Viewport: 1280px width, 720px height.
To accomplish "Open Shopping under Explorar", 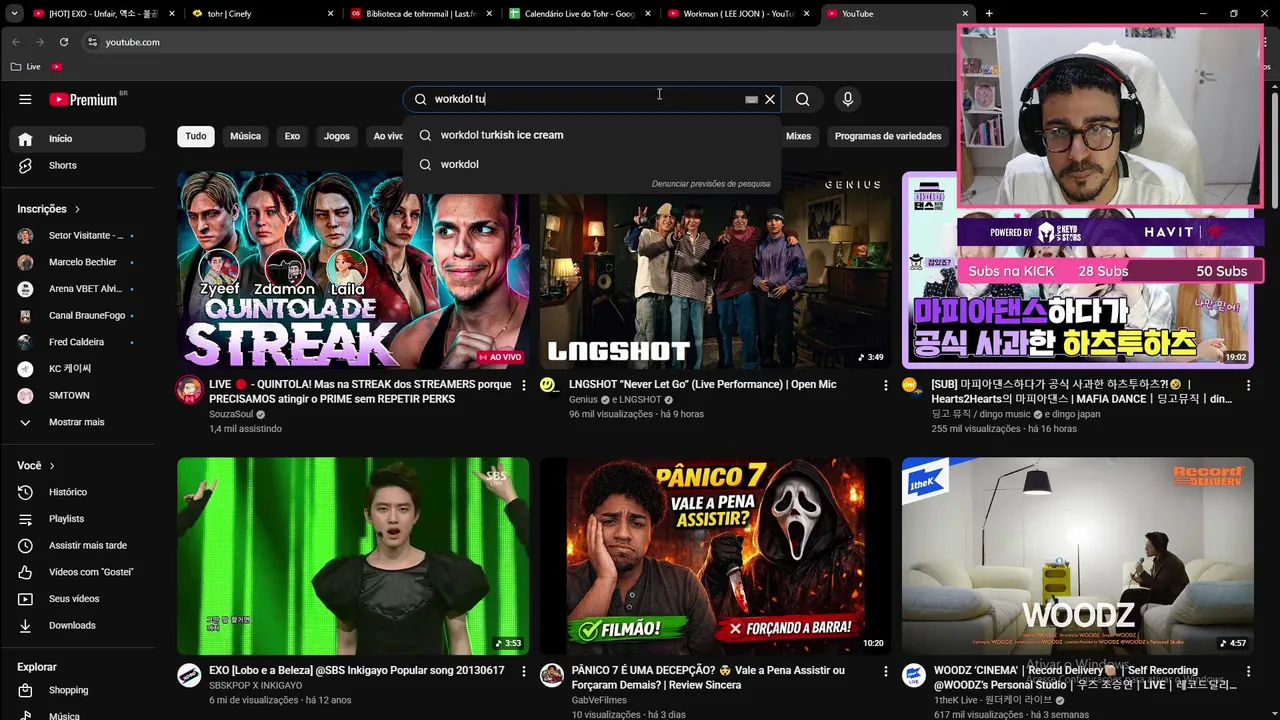I will (x=77, y=690).
